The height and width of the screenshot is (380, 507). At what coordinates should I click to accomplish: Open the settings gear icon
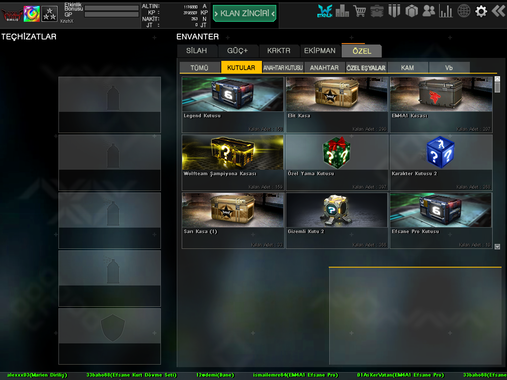click(481, 11)
